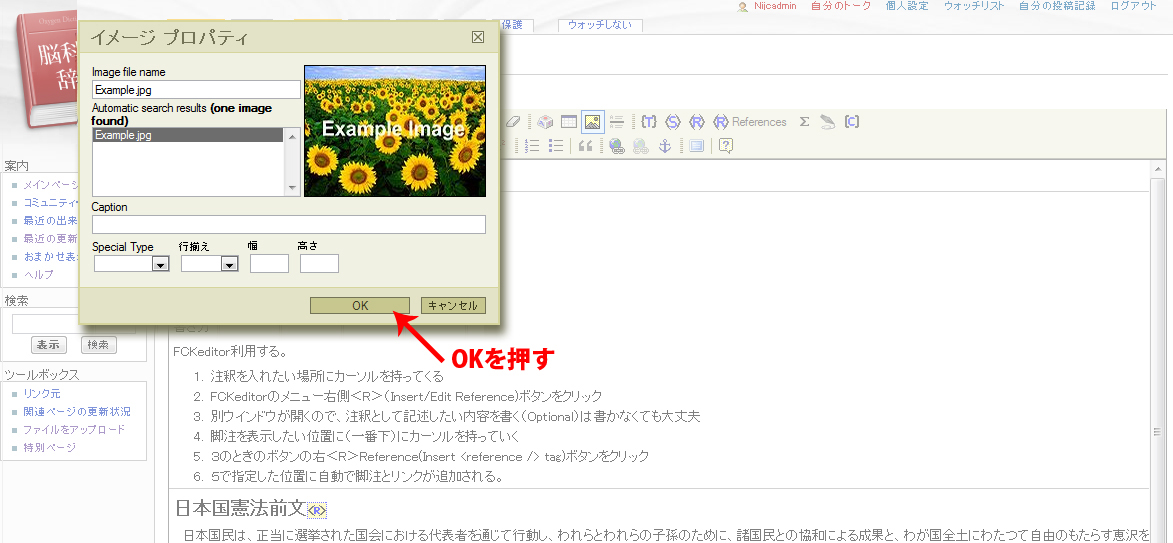Screen dimensions: 1173x543
Task: Click the insert link globe icon
Action: 616,146
